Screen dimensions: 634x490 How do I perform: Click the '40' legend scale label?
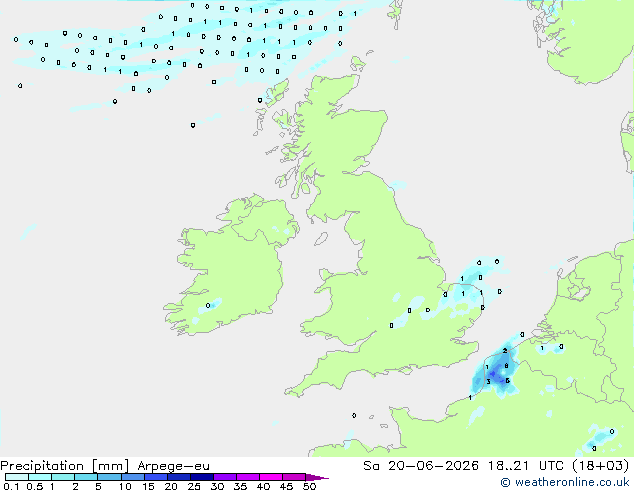(263, 486)
